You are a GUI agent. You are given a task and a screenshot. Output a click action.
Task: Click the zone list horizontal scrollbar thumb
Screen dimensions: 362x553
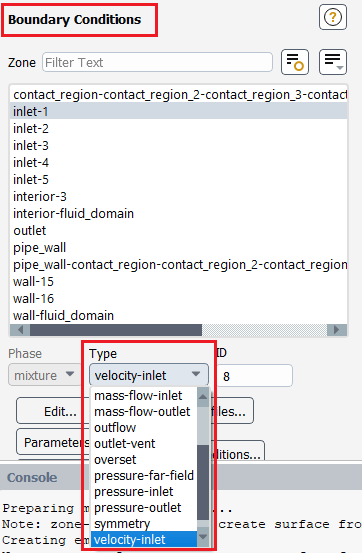coord(116,330)
